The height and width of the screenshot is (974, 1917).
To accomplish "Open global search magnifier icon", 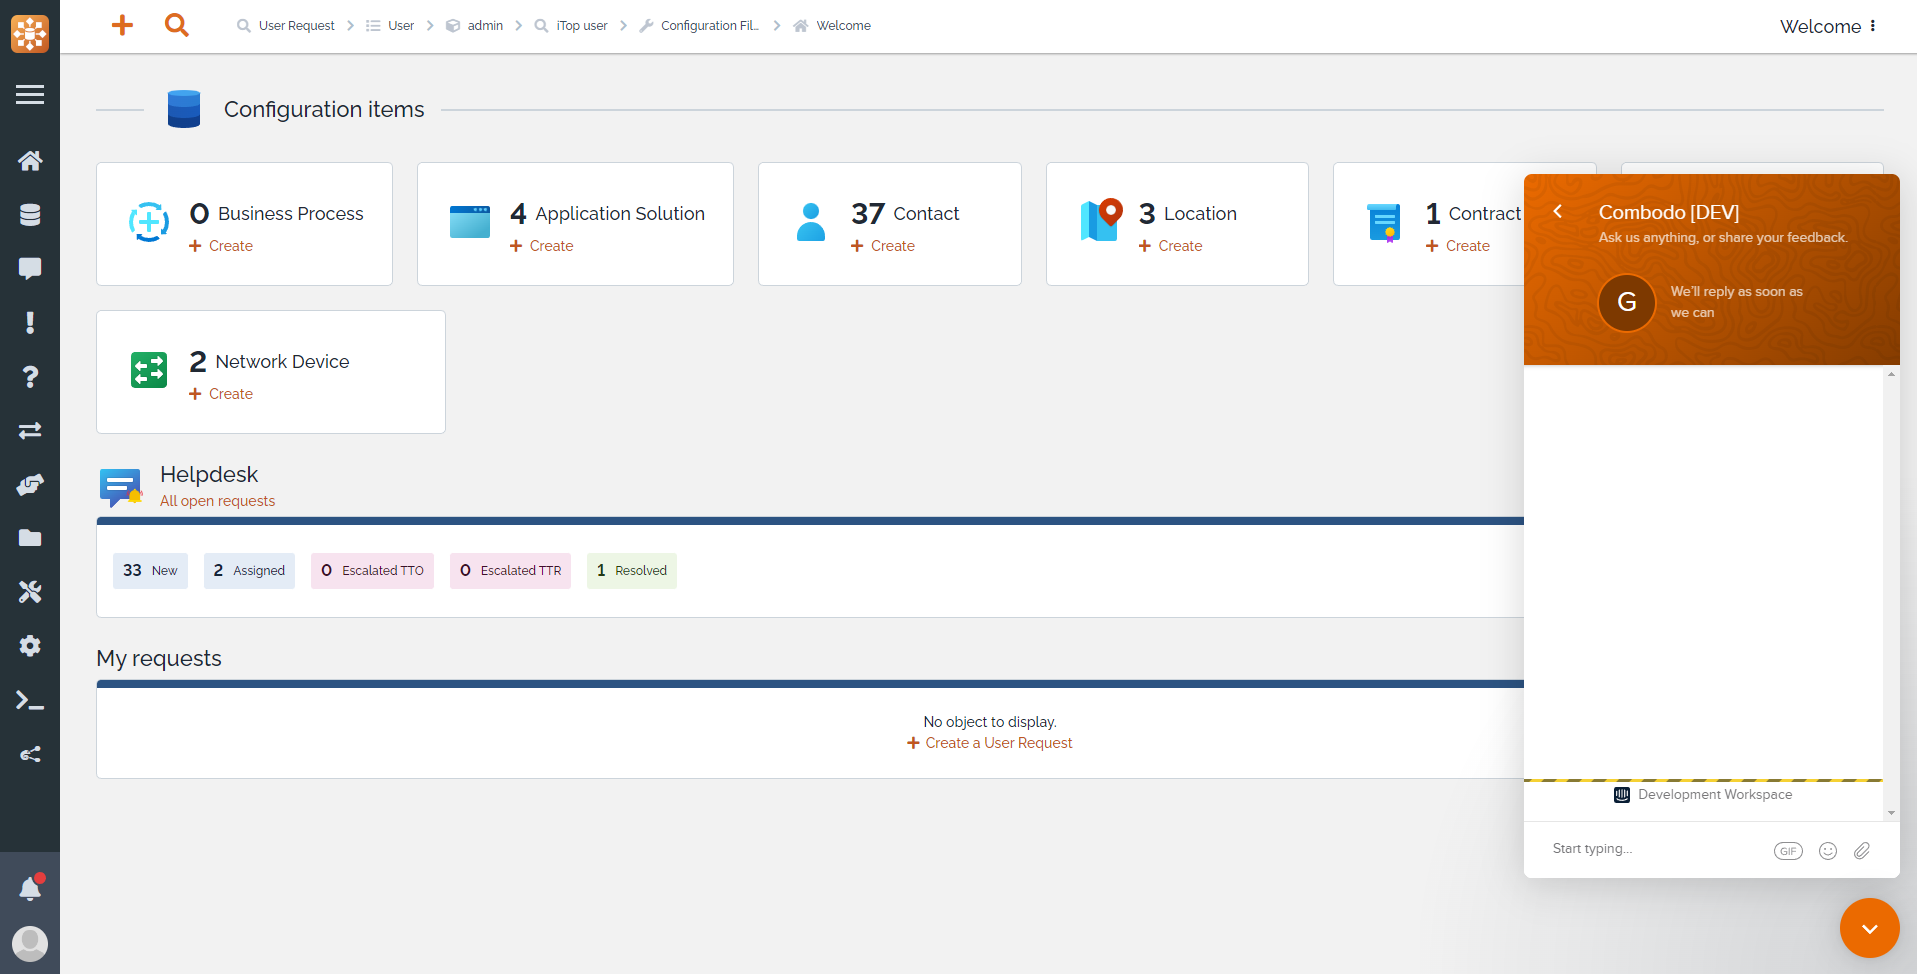I will pyautogui.click(x=176, y=25).
